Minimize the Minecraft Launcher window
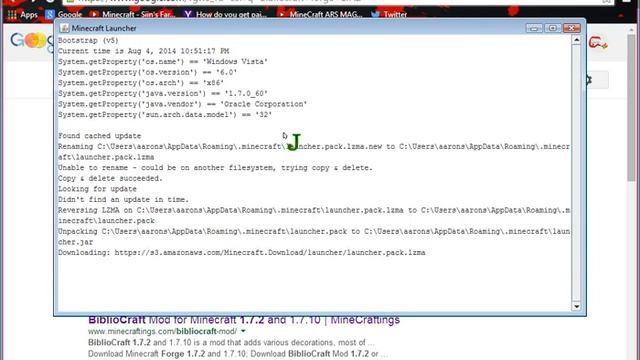This screenshot has height=360, width=640. (534, 28)
